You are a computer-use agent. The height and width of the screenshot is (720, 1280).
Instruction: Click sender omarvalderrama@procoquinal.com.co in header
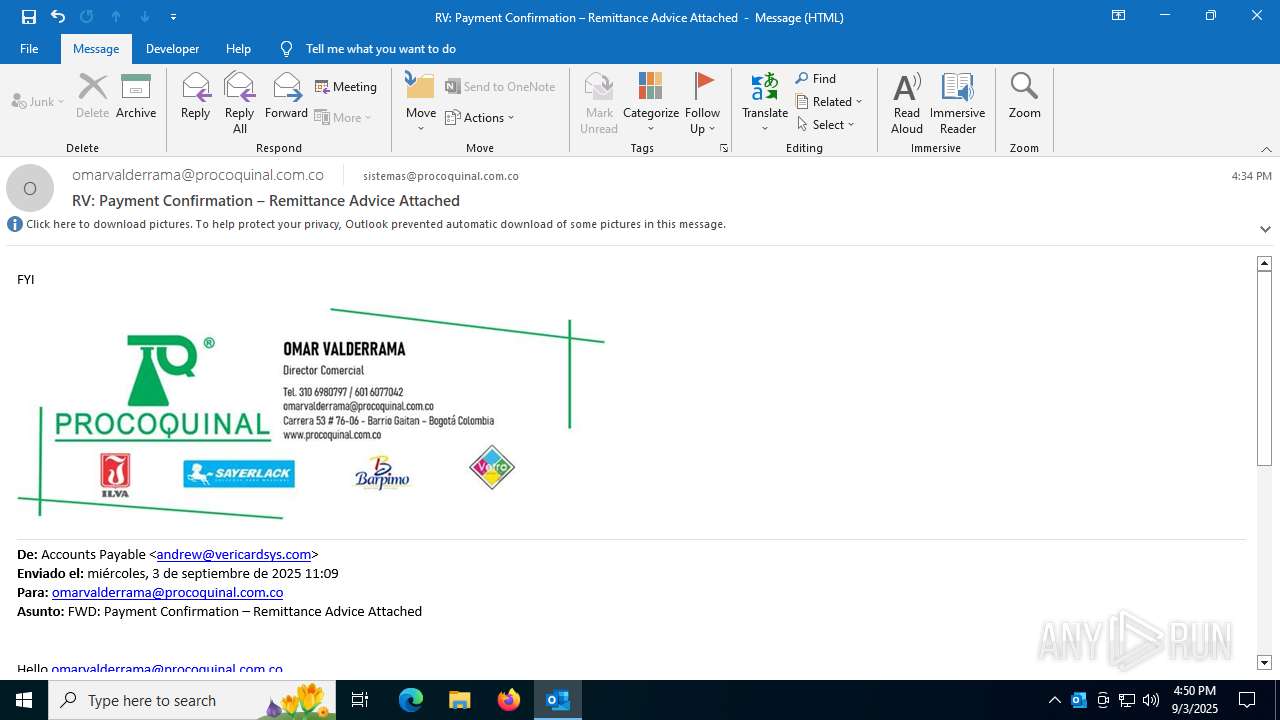(x=198, y=175)
